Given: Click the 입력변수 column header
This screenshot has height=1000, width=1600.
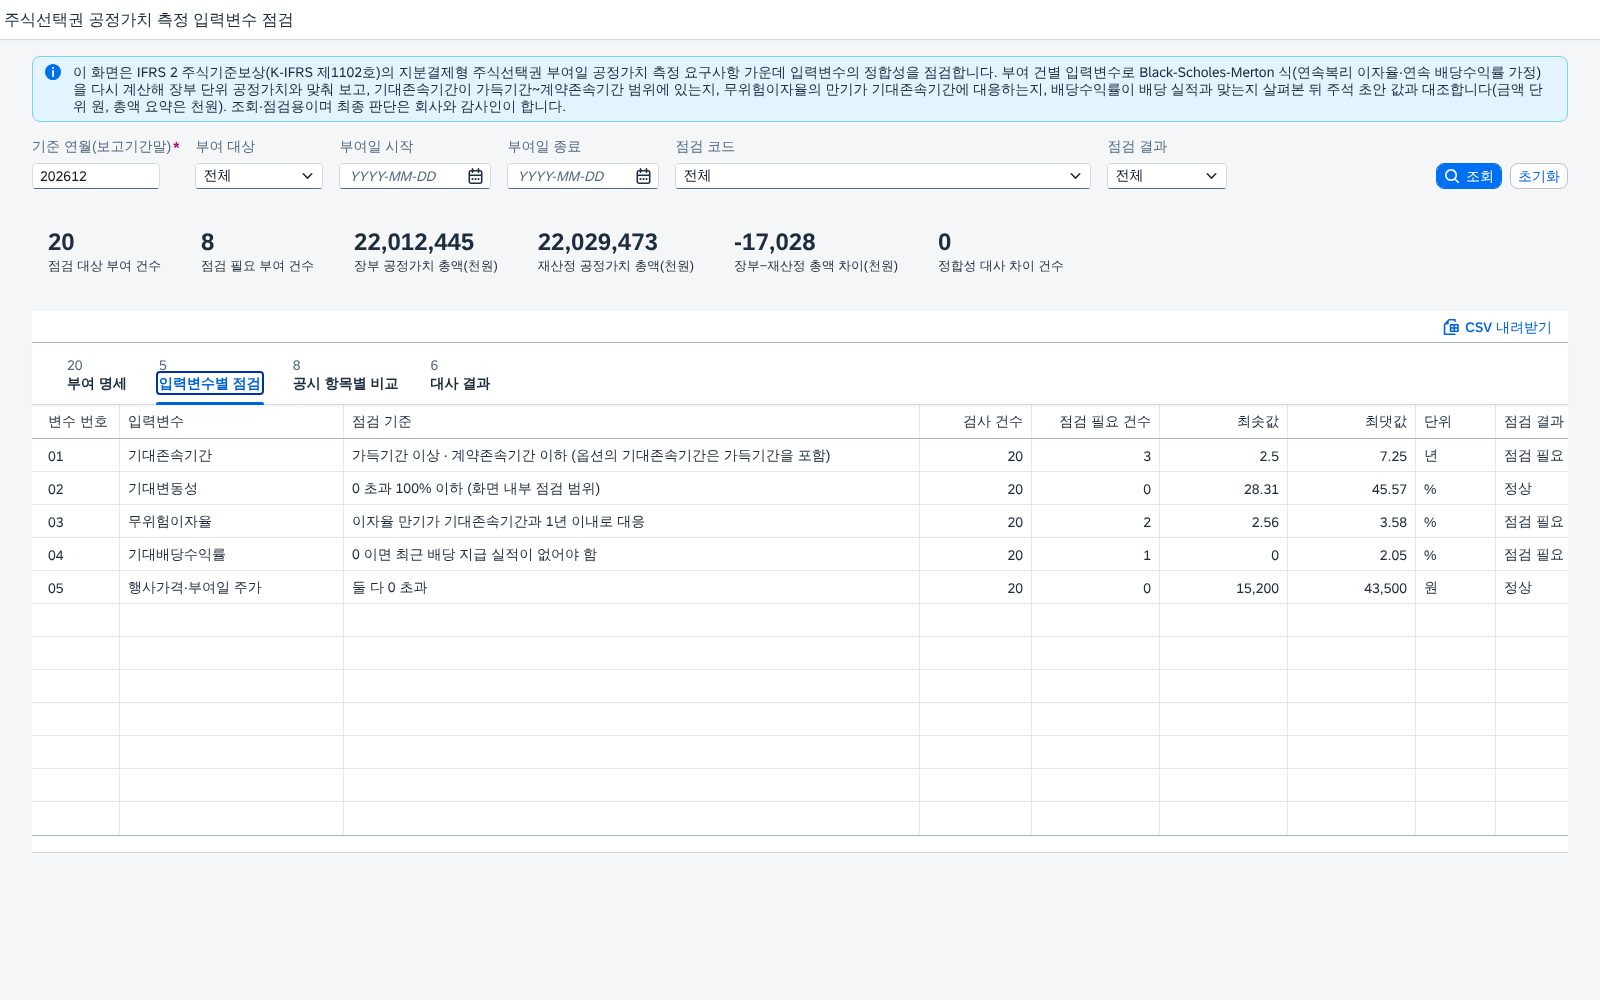Looking at the screenshot, I should pos(232,422).
